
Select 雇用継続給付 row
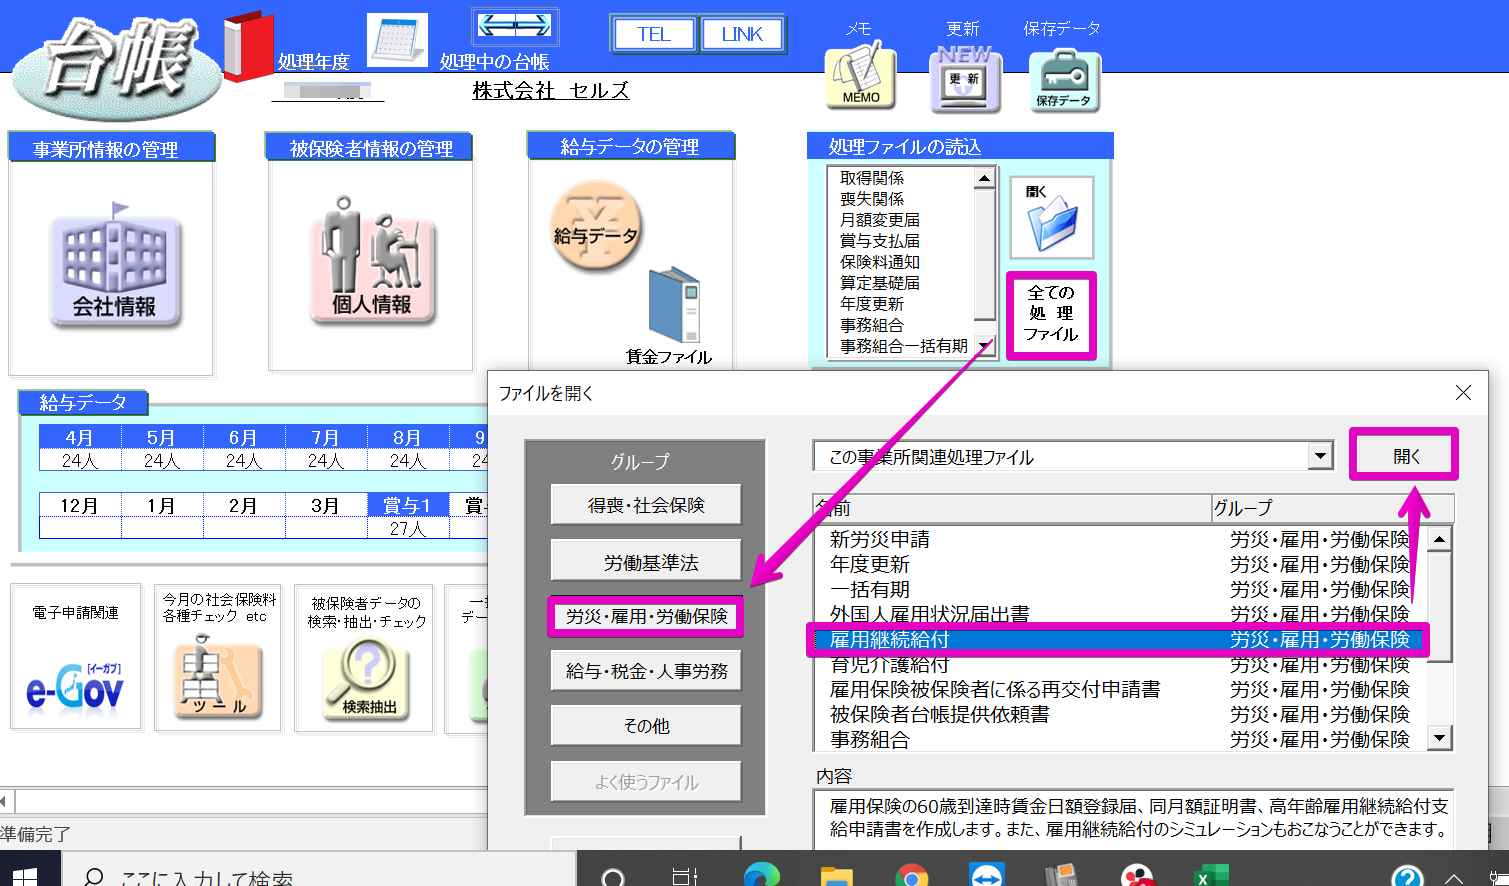coord(1119,639)
